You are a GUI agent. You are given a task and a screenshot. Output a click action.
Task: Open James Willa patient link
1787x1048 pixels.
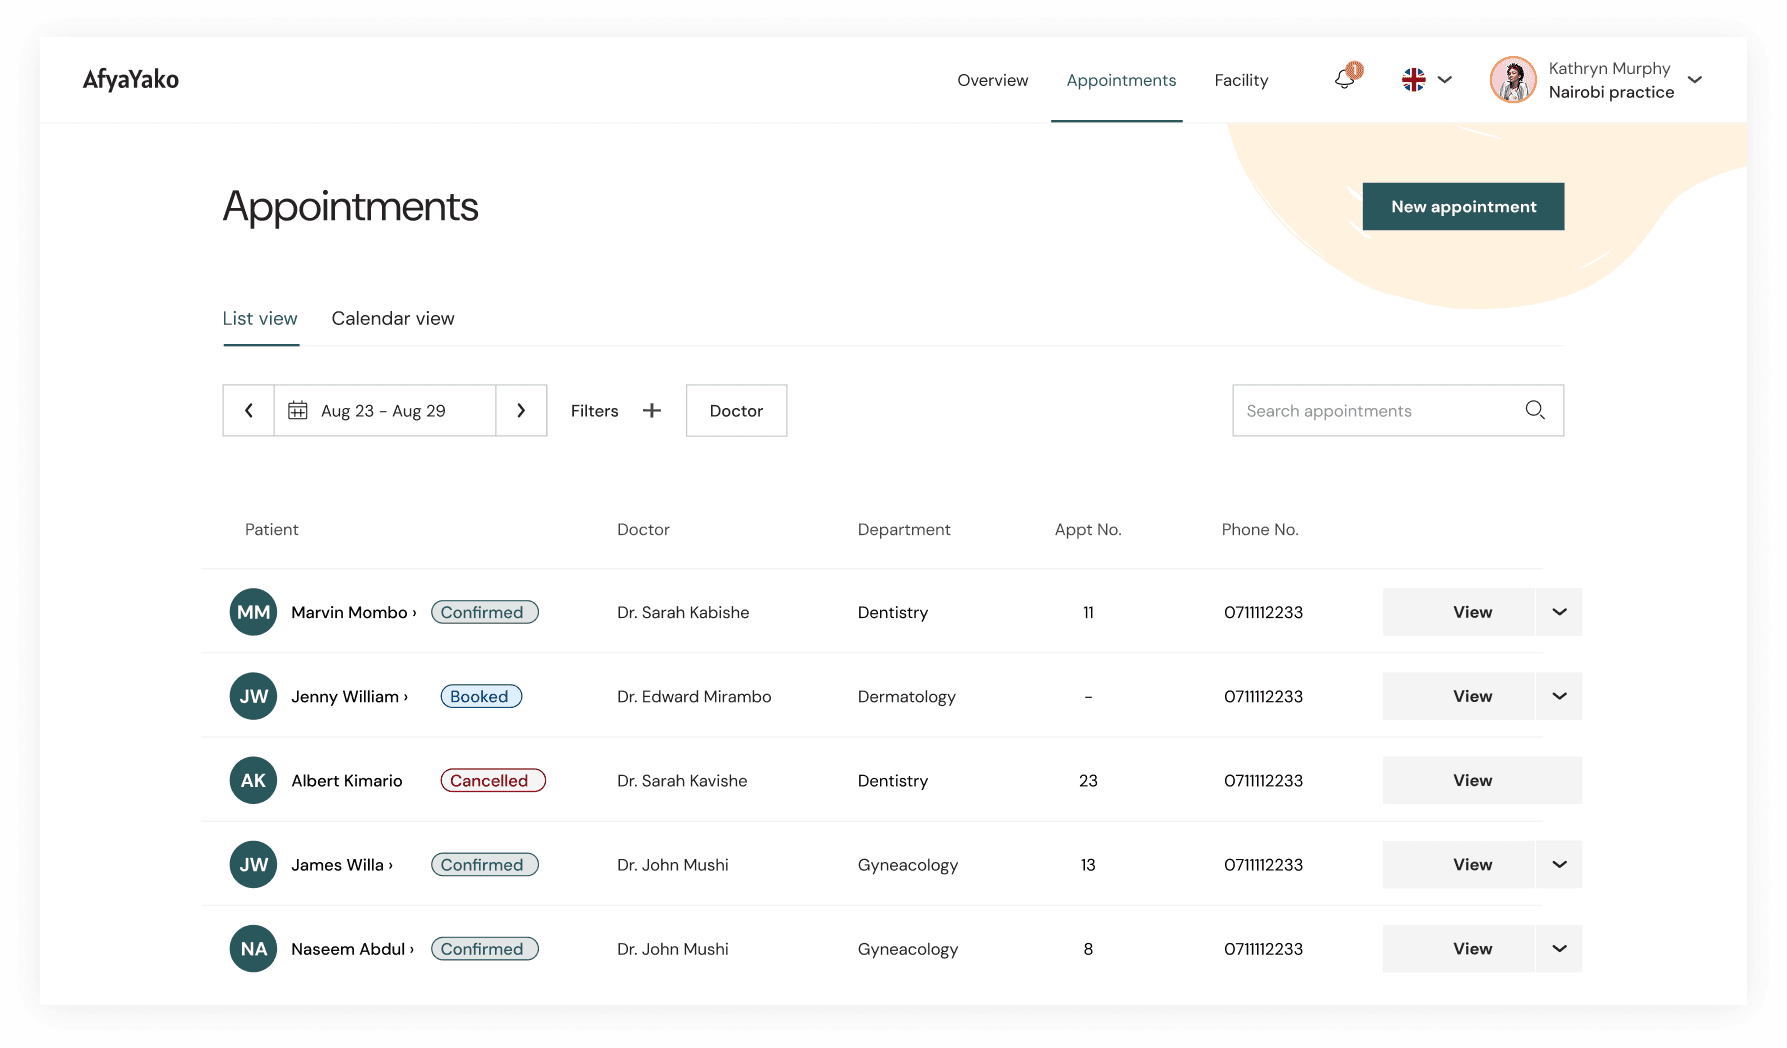342,864
